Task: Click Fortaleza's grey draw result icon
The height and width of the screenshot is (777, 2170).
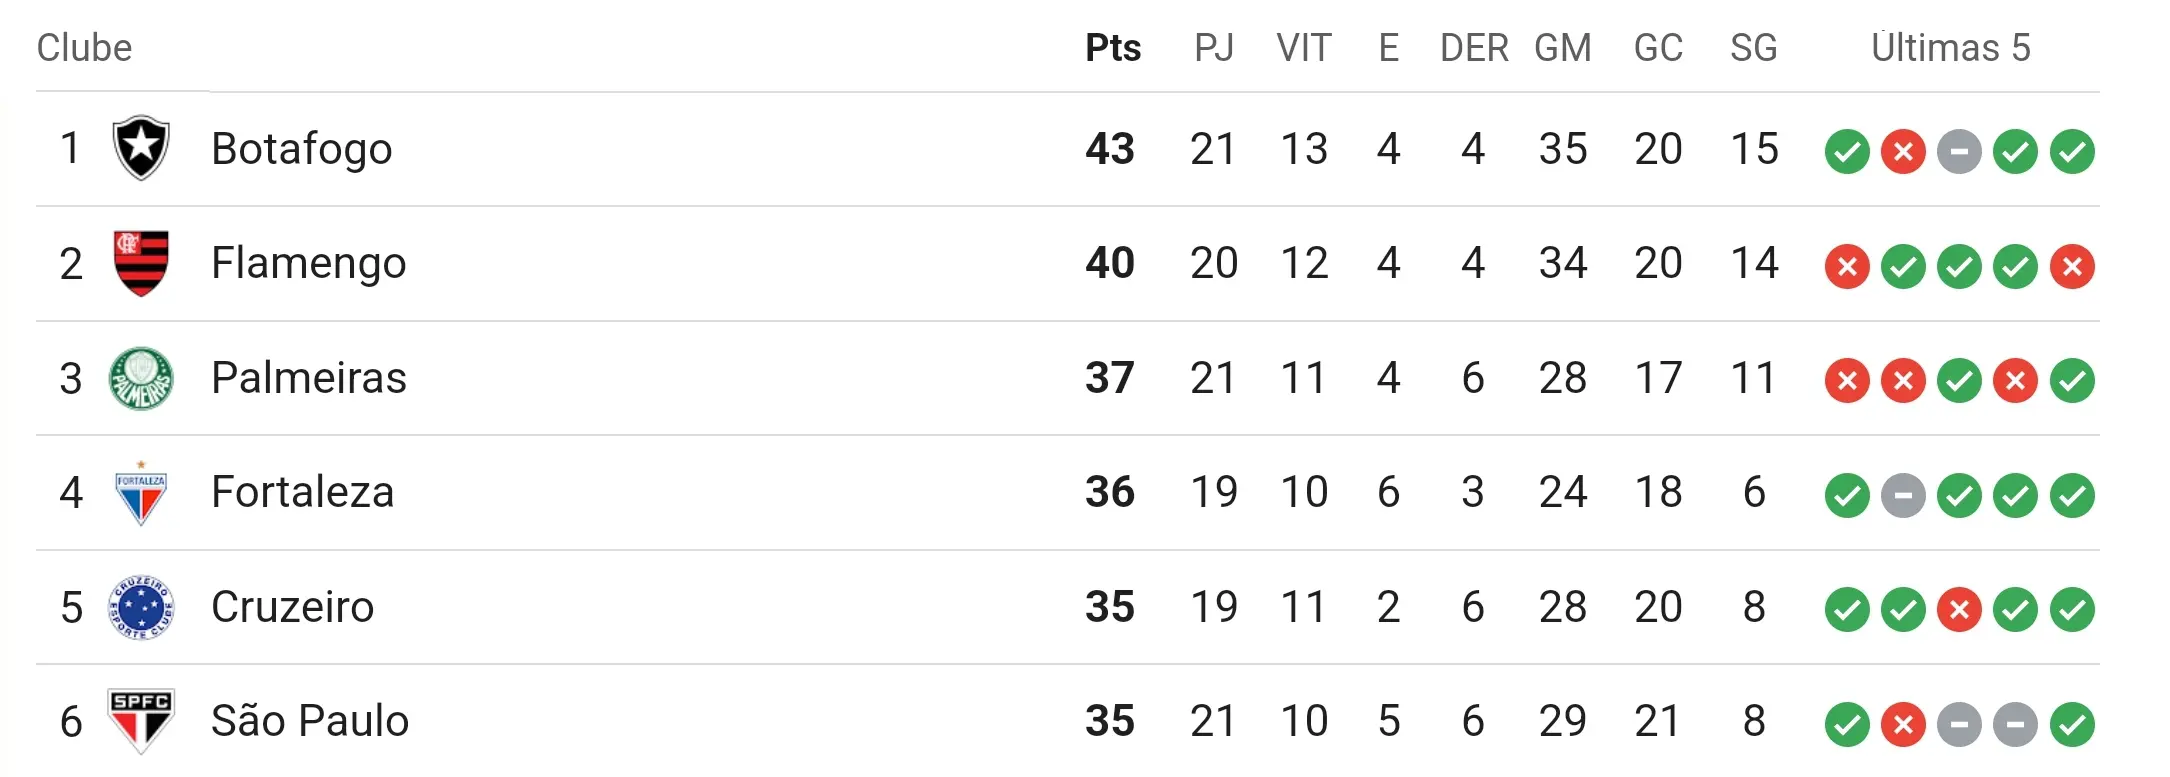Action: (x=1903, y=496)
